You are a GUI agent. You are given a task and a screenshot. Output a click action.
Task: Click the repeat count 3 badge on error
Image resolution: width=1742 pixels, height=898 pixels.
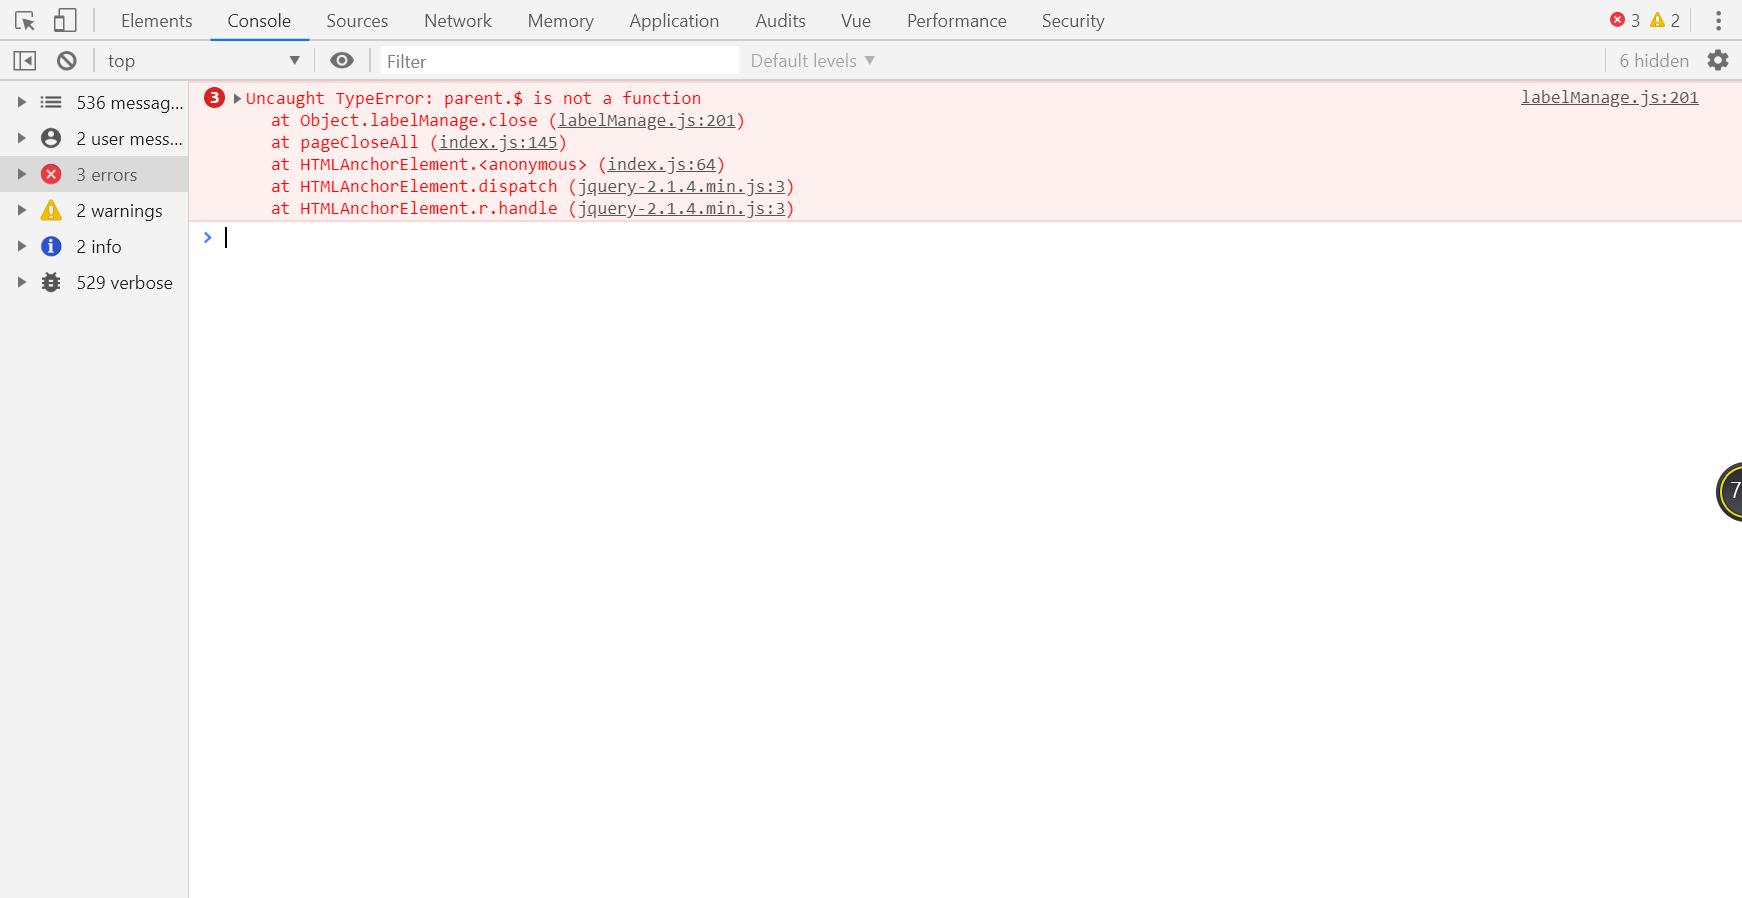coord(214,97)
